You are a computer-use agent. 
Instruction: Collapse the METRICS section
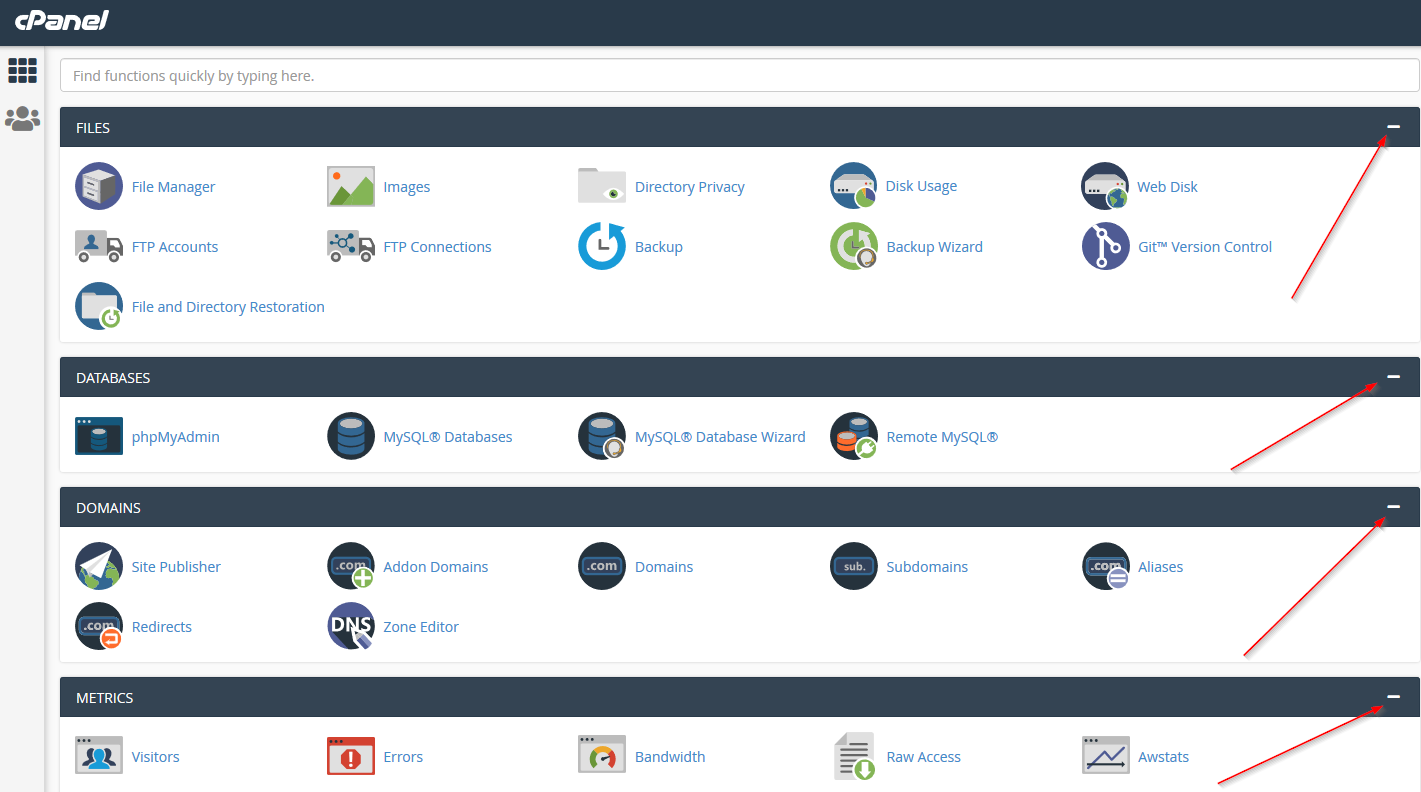(1393, 697)
